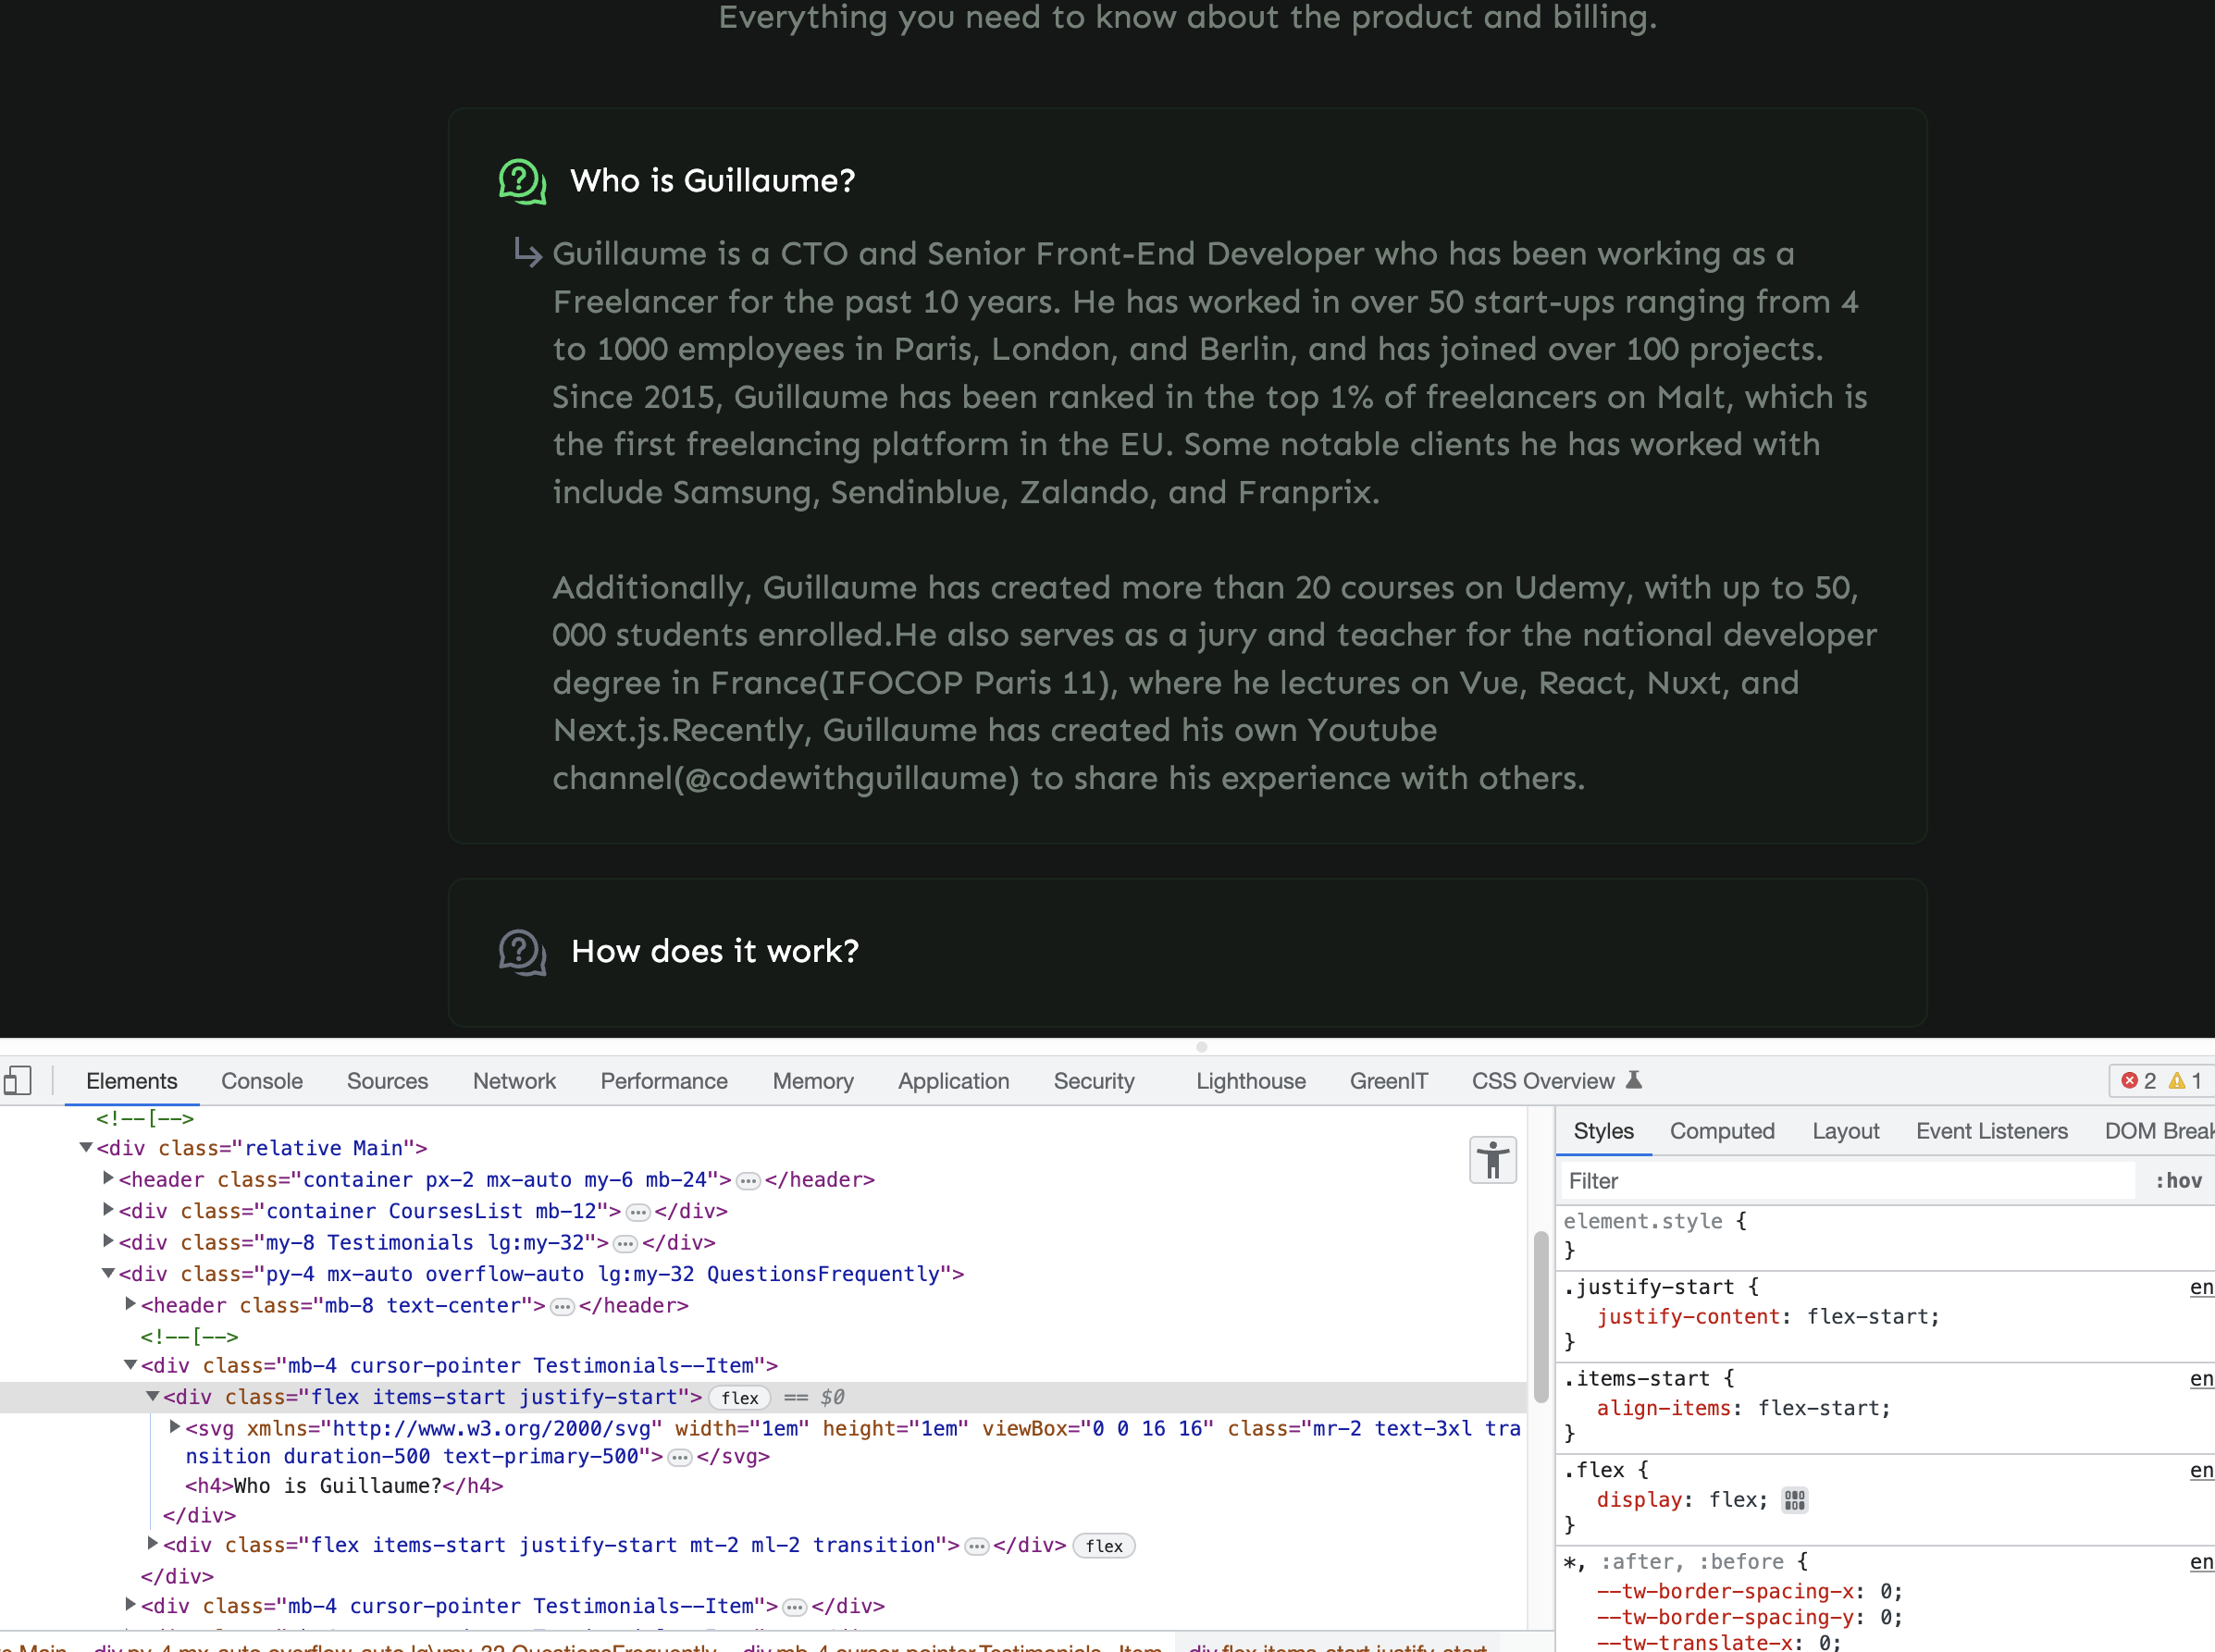The image size is (2215, 1652).
Task: Click the ellipsis in the svg element row
Action: pos(680,1458)
